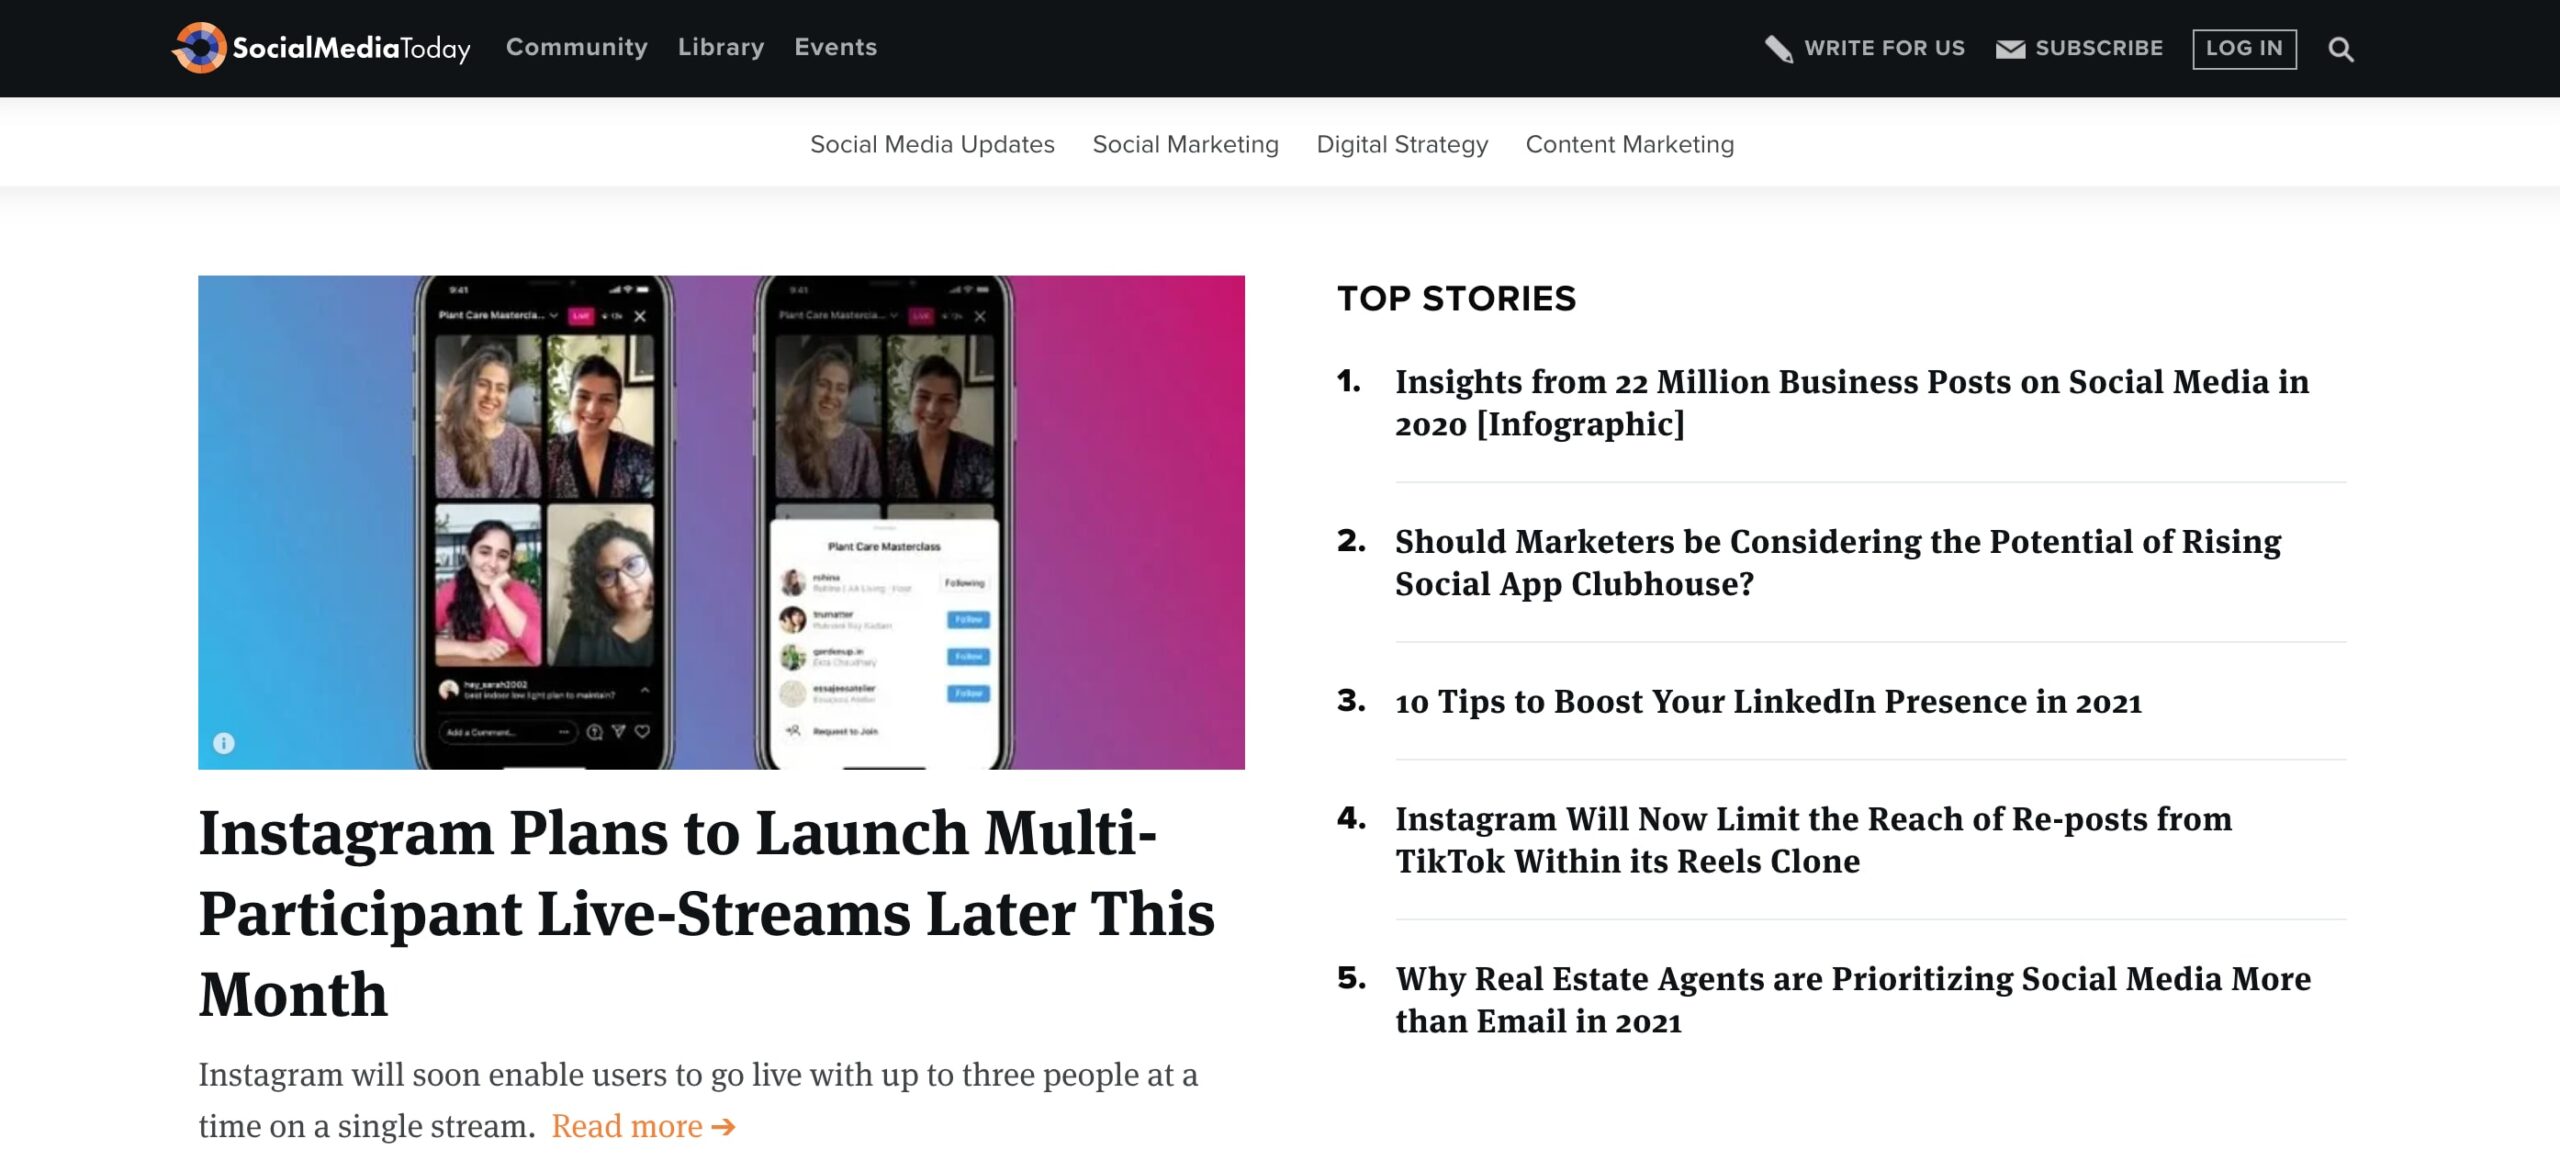Click the TOP STORIES heading
Image resolution: width=2560 pixels, height=1161 pixels.
click(x=1456, y=299)
